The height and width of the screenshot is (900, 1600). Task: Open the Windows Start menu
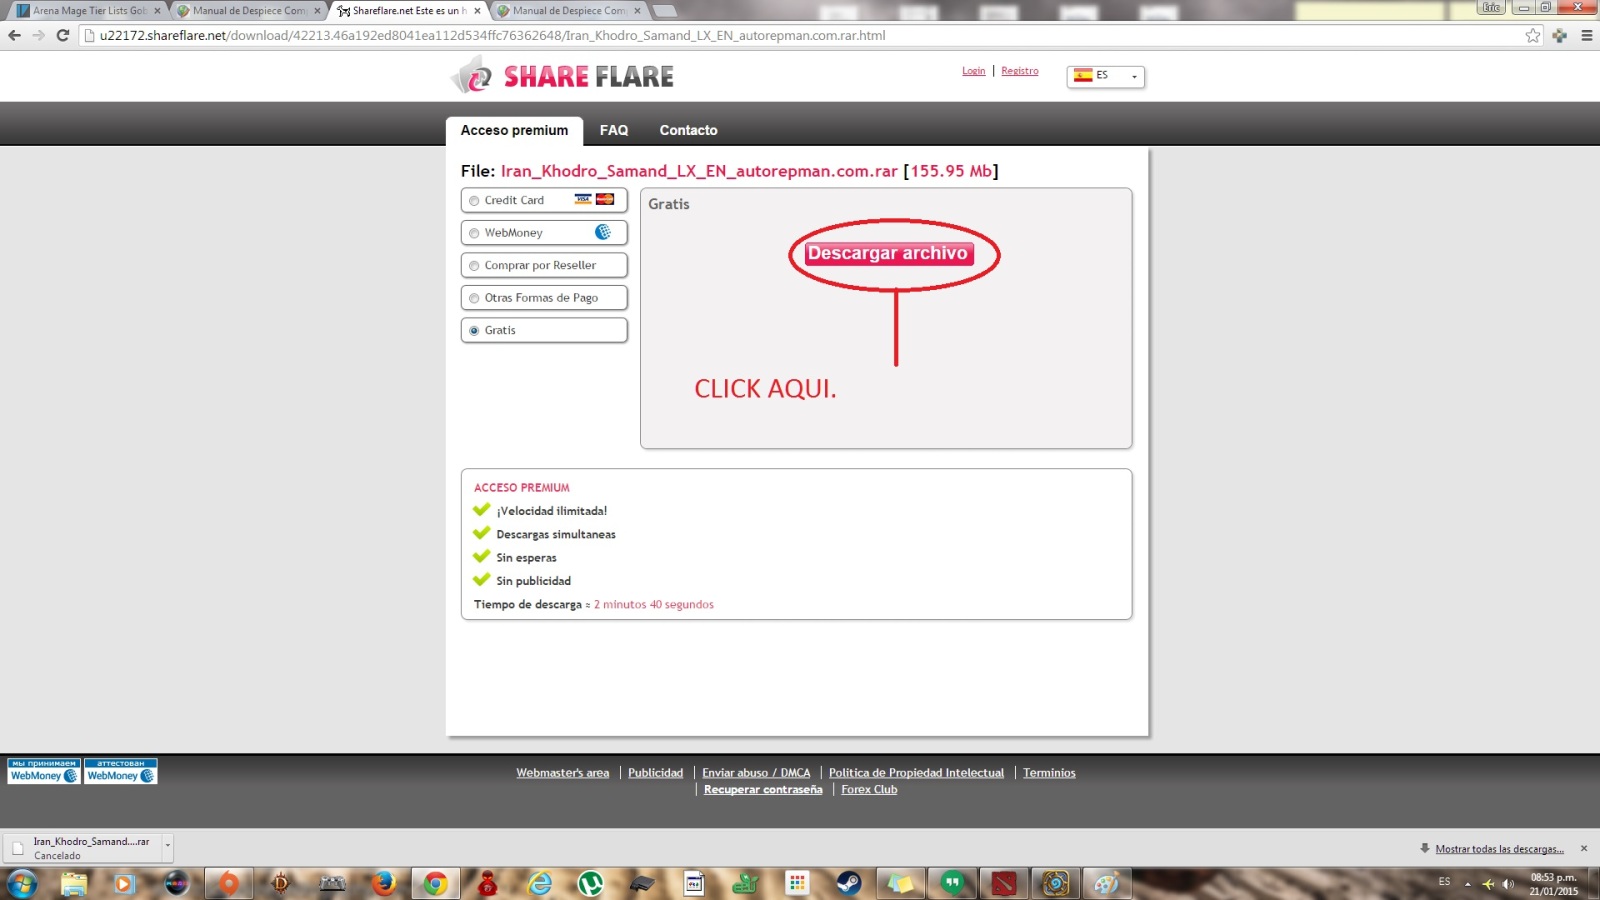(22, 883)
